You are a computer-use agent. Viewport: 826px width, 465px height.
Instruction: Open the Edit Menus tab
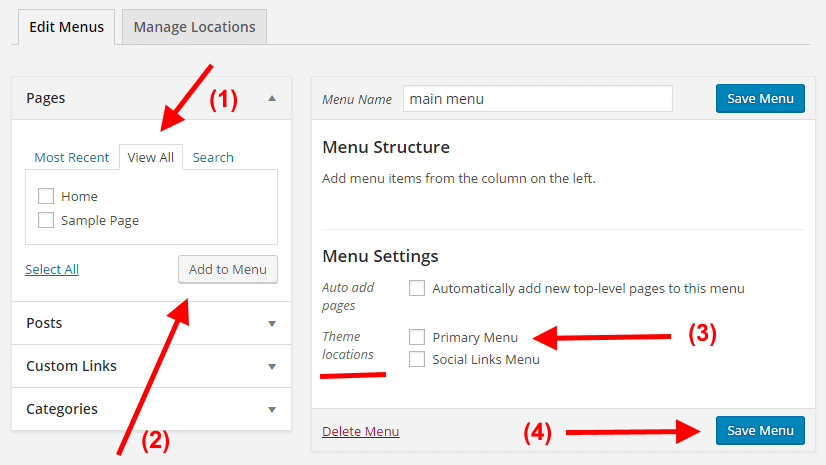click(66, 27)
